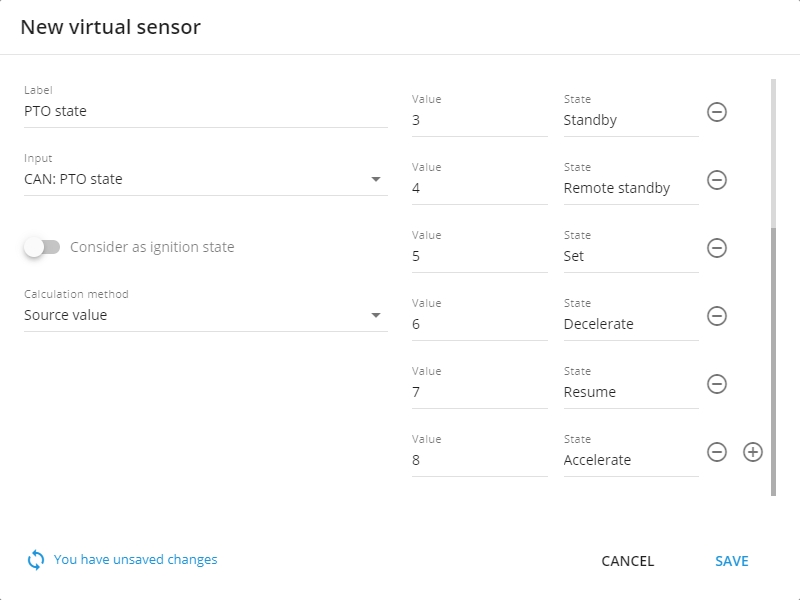Enable Consider as ignition state switch
This screenshot has height=600, width=800.
pos(43,247)
